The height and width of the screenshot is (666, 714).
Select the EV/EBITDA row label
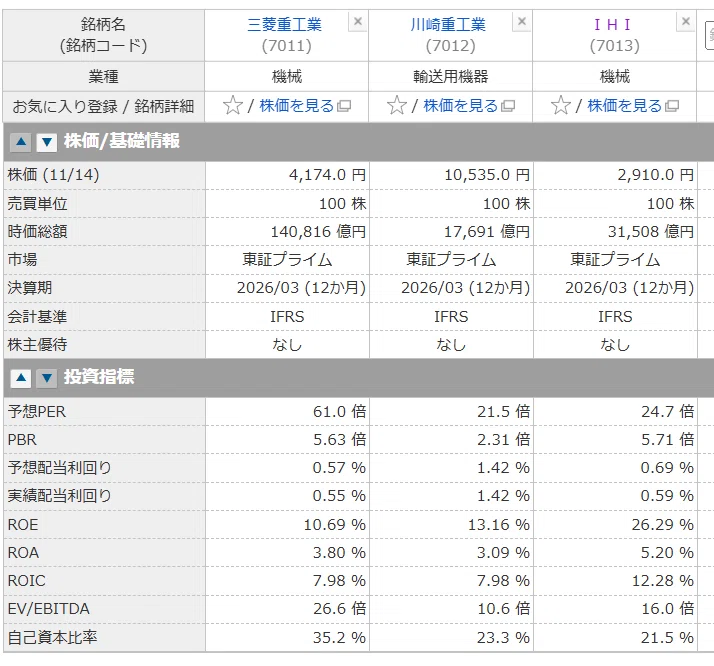tap(49, 609)
